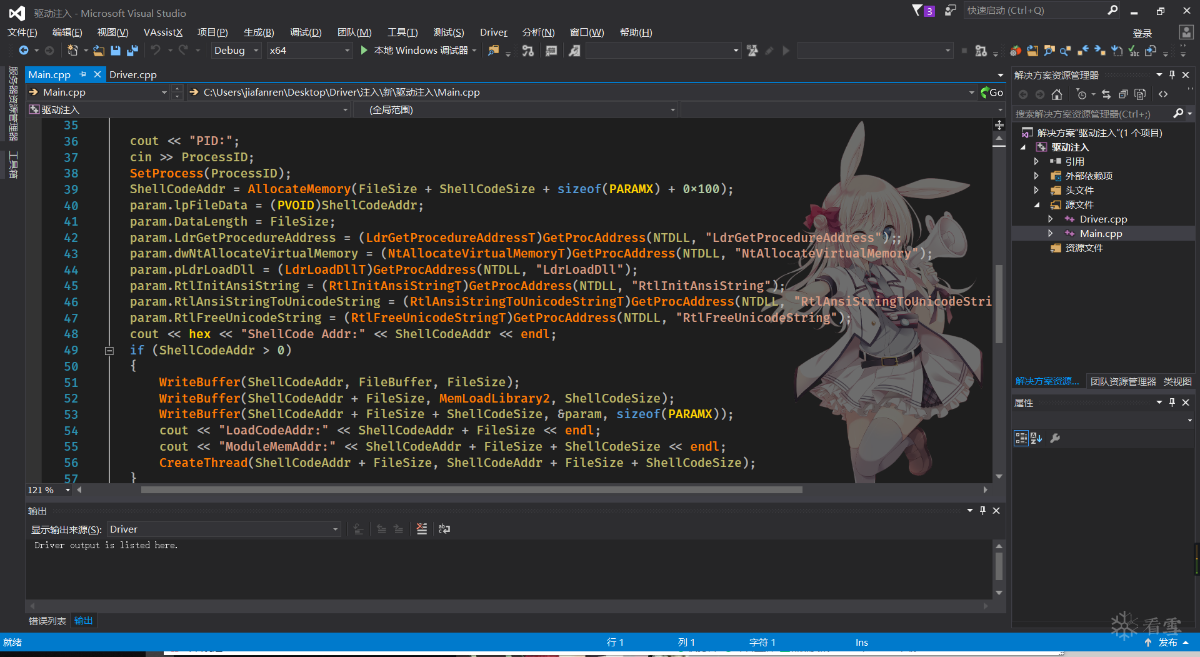Click the sync with active document icon

tap(1106, 94)
